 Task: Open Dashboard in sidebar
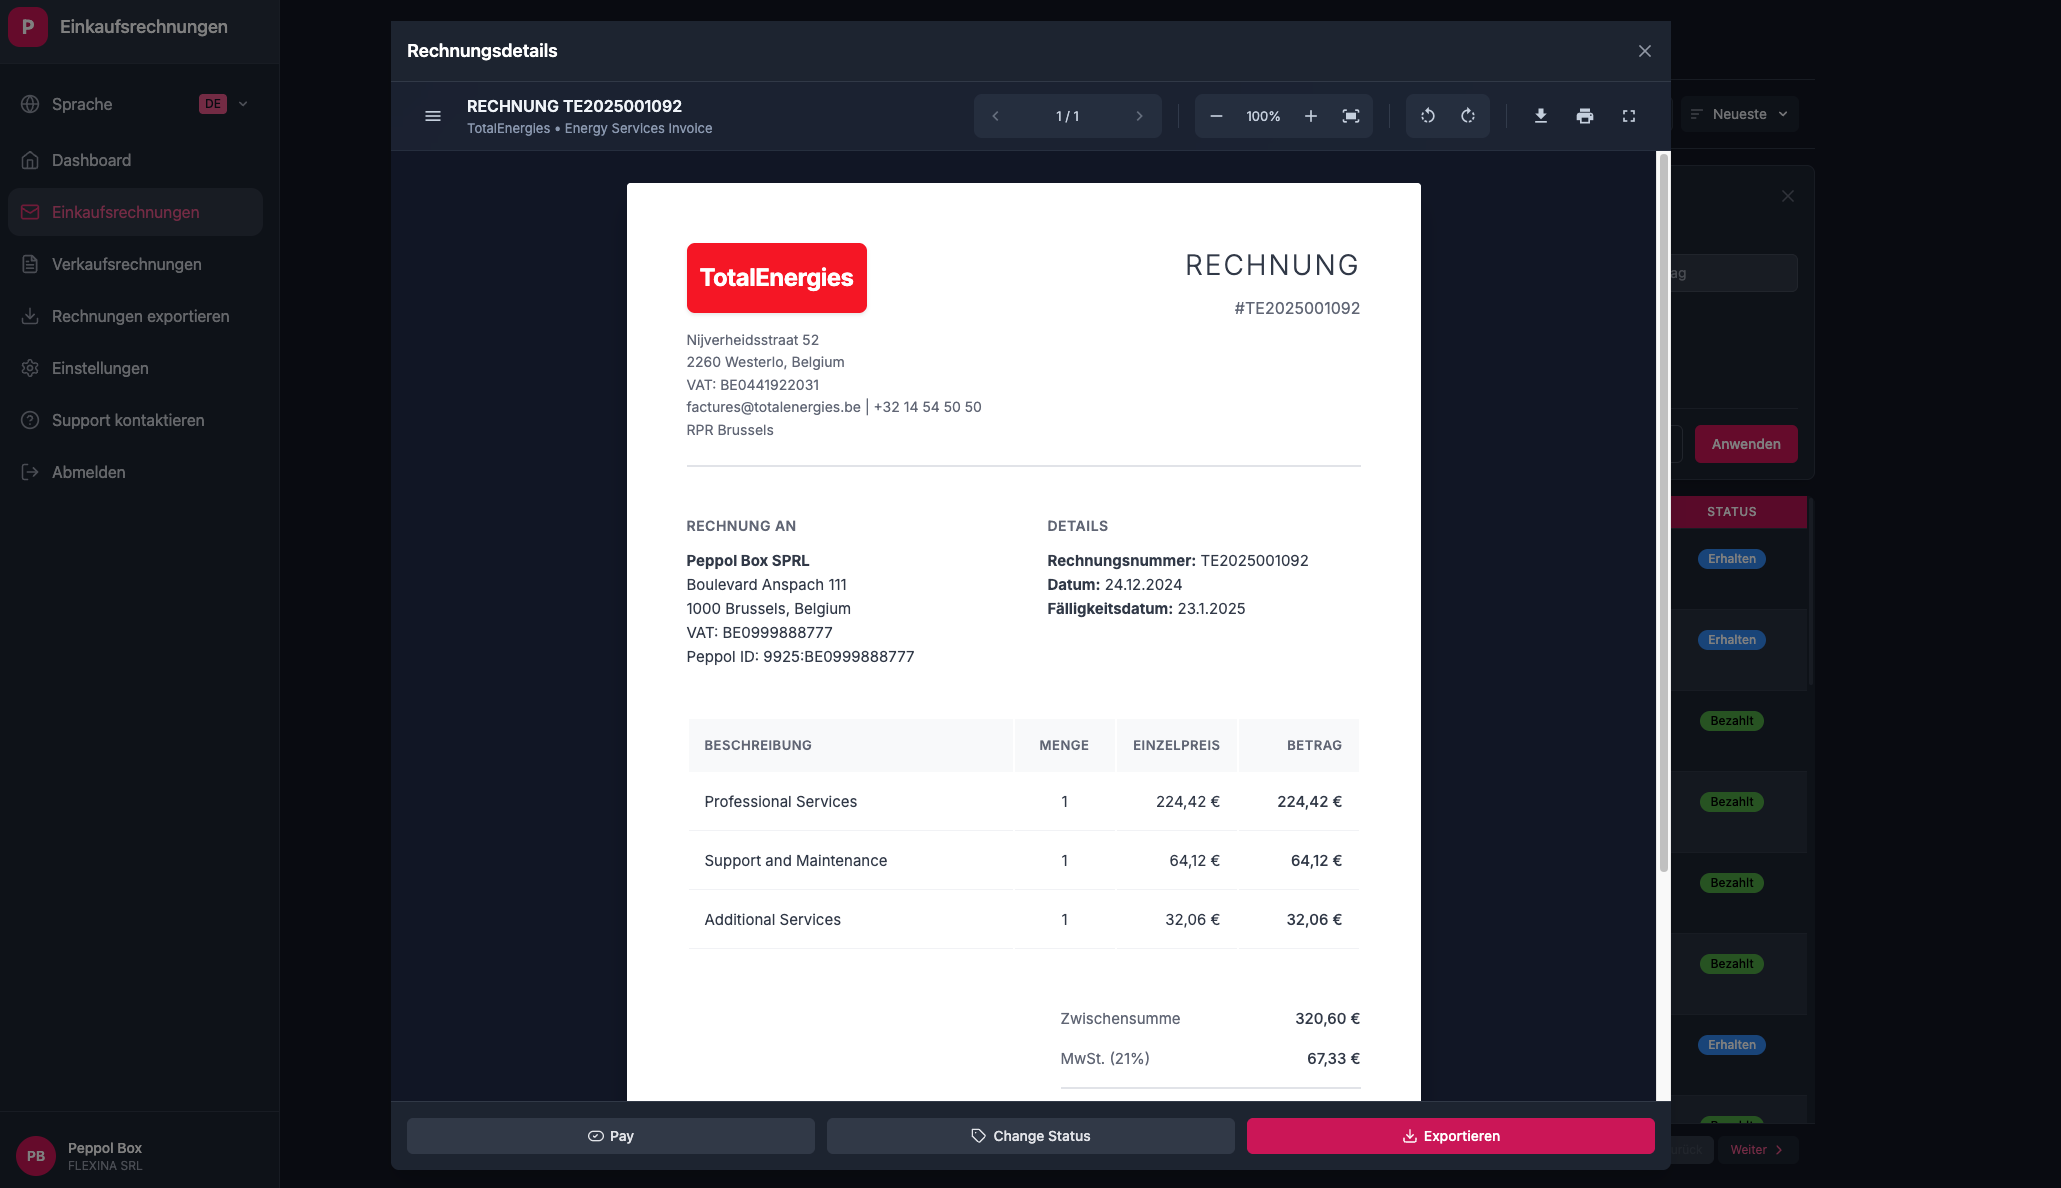pyautogui.click(x=135, y=160)
